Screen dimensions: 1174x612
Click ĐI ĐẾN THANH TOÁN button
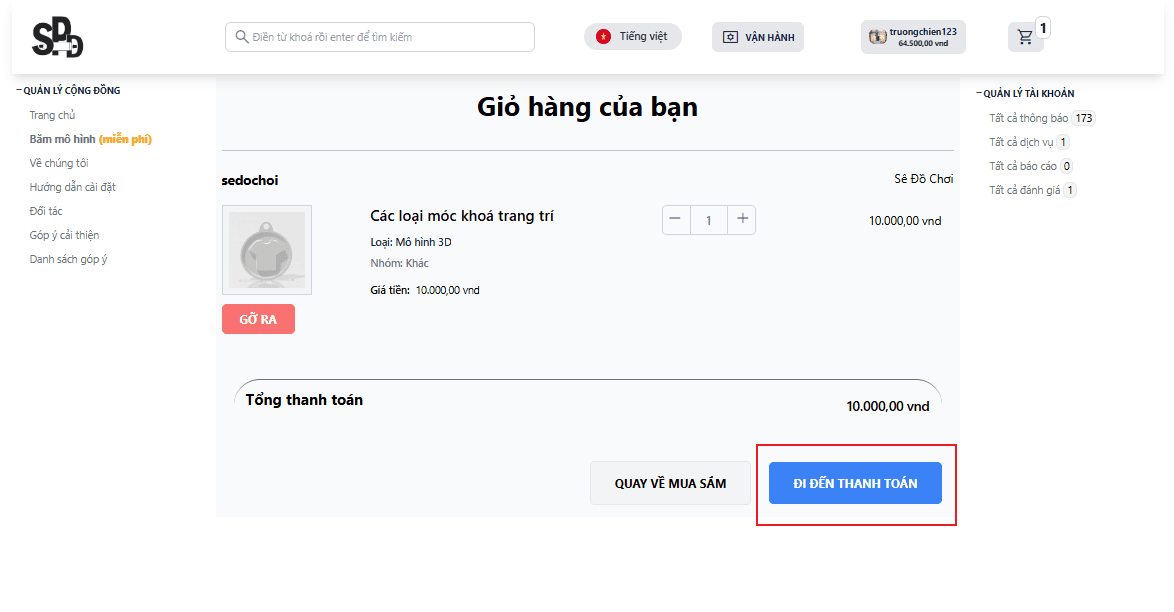point(855,483)
